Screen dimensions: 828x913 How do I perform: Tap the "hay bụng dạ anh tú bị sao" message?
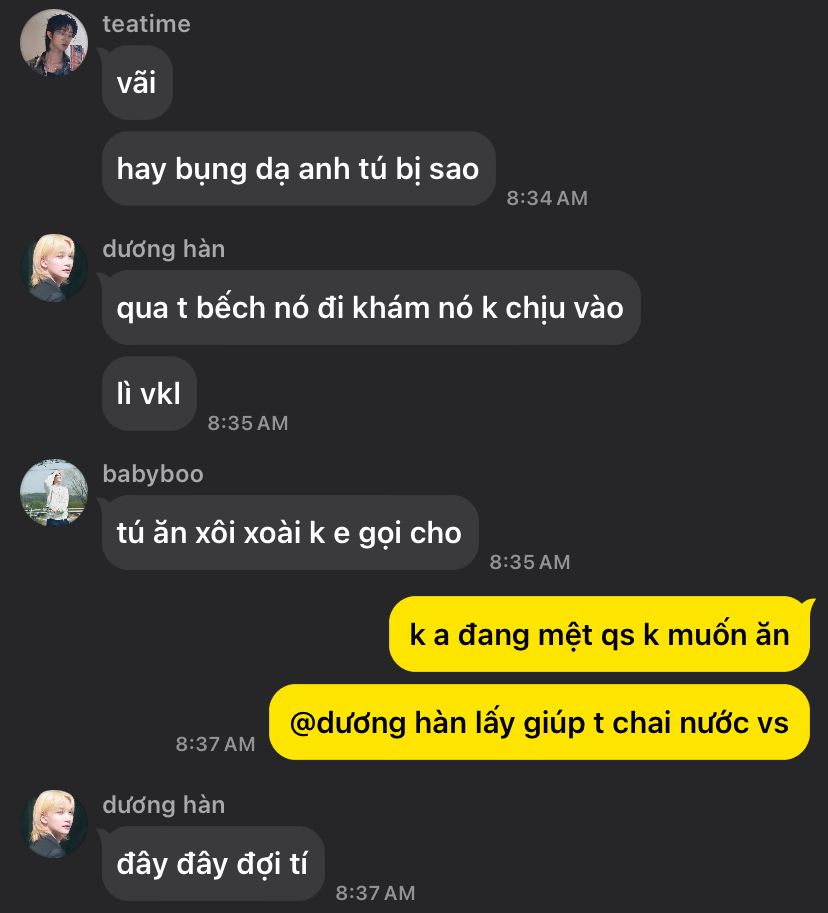click(298, 169)
